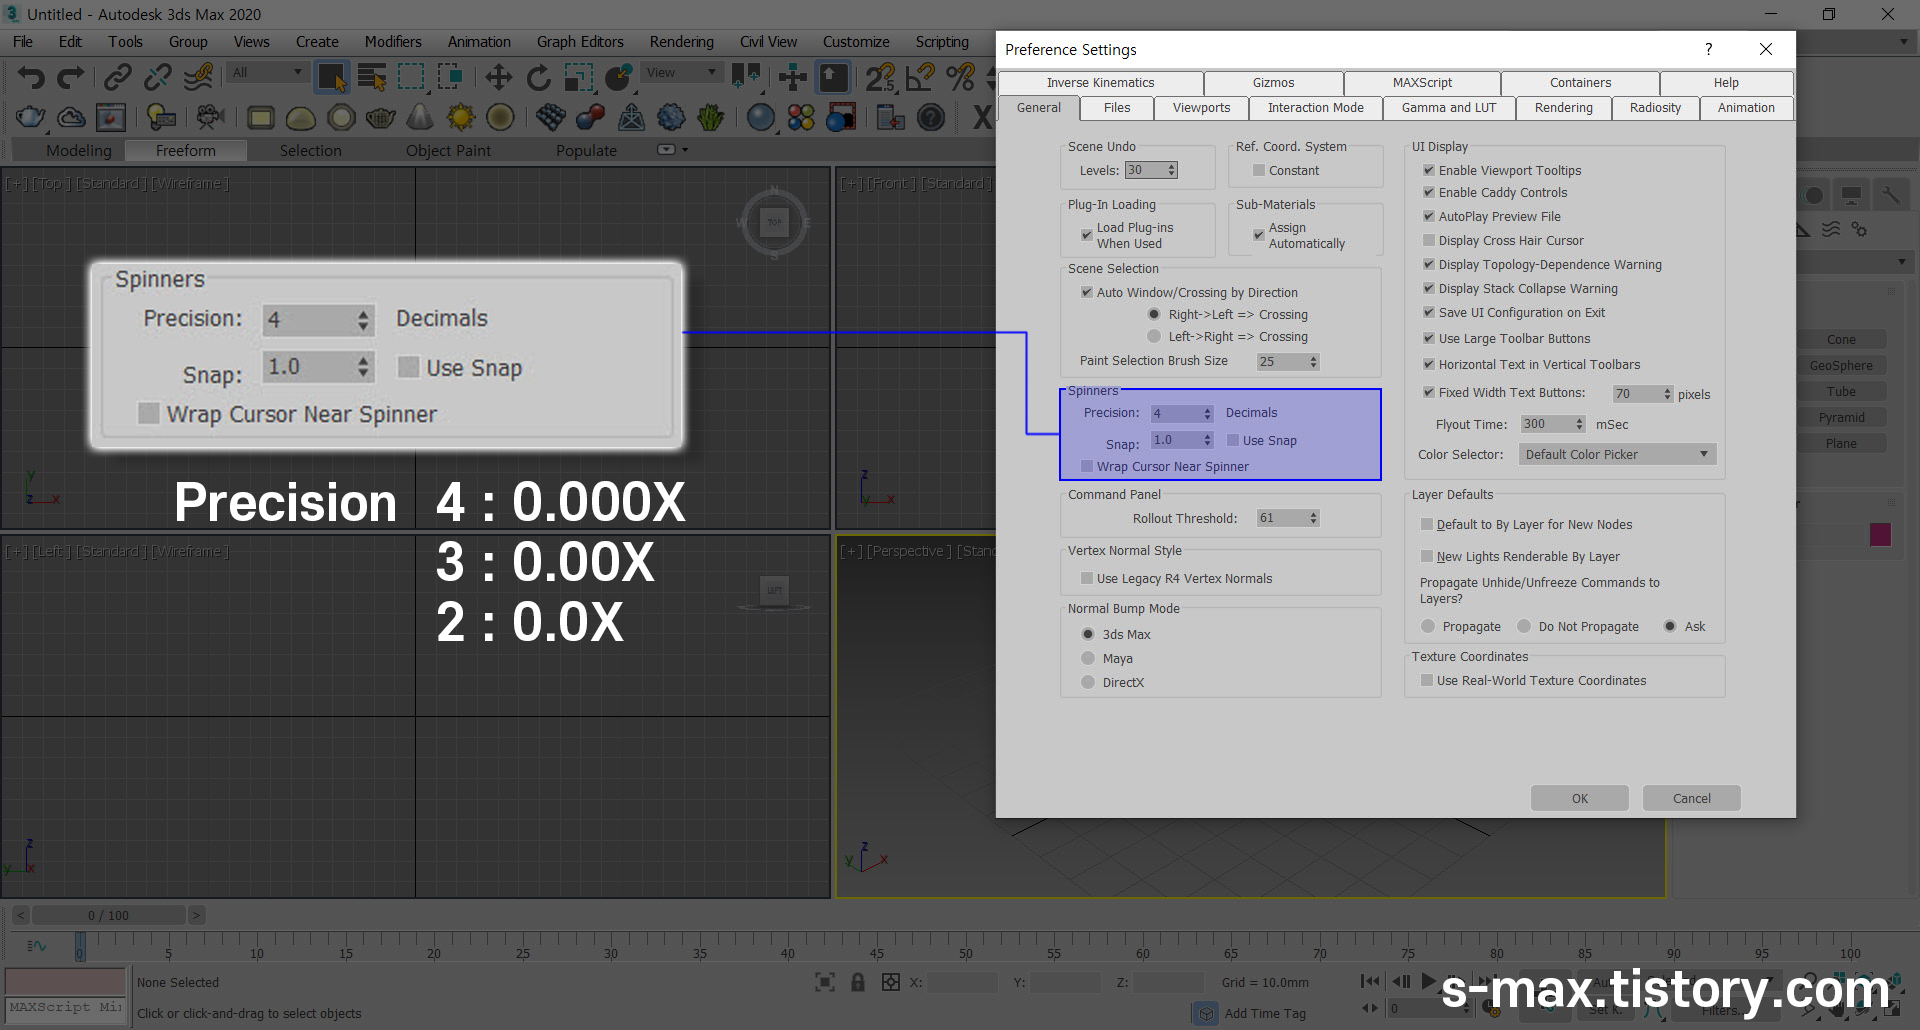Select the Select and Link tool

pyautogui.click(x=118, y=77)
